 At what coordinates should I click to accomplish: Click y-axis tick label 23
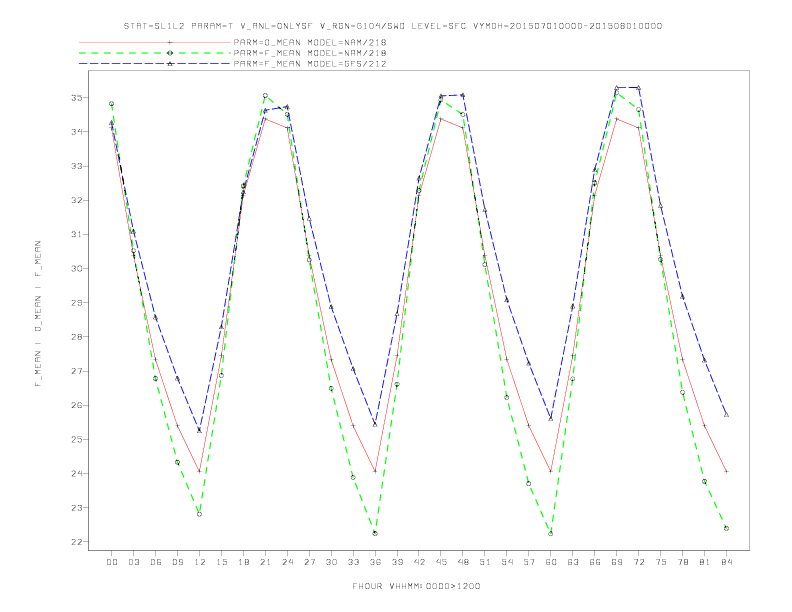pos(77,507)
